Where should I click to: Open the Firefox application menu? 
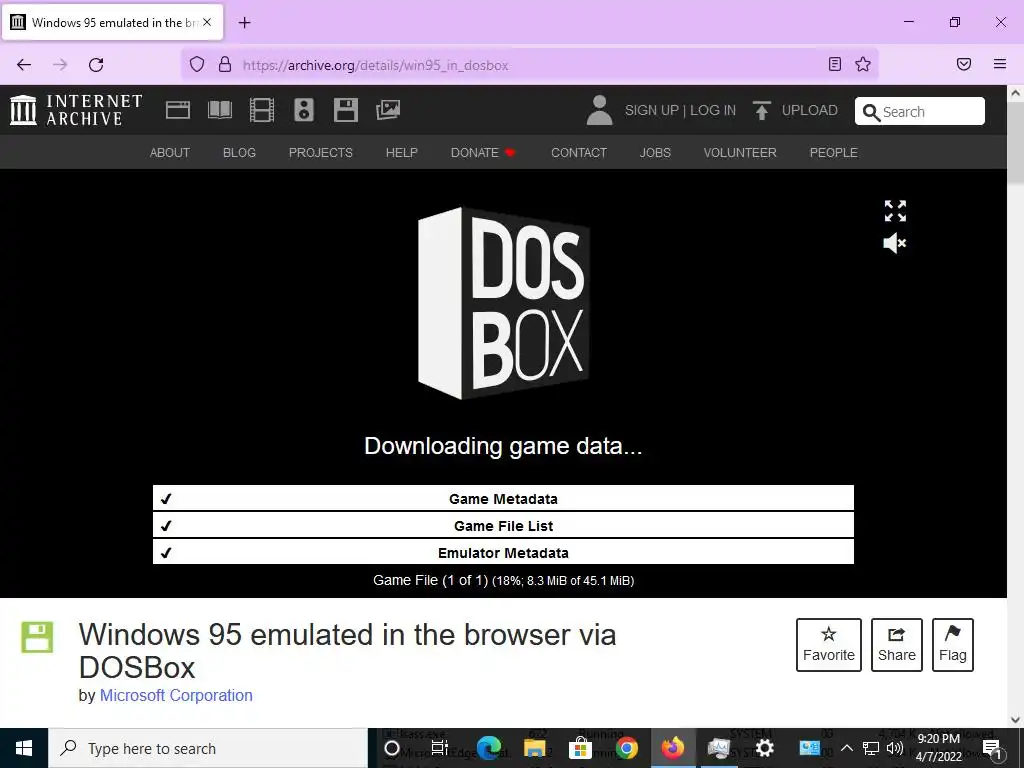[x=1000, y=64]
